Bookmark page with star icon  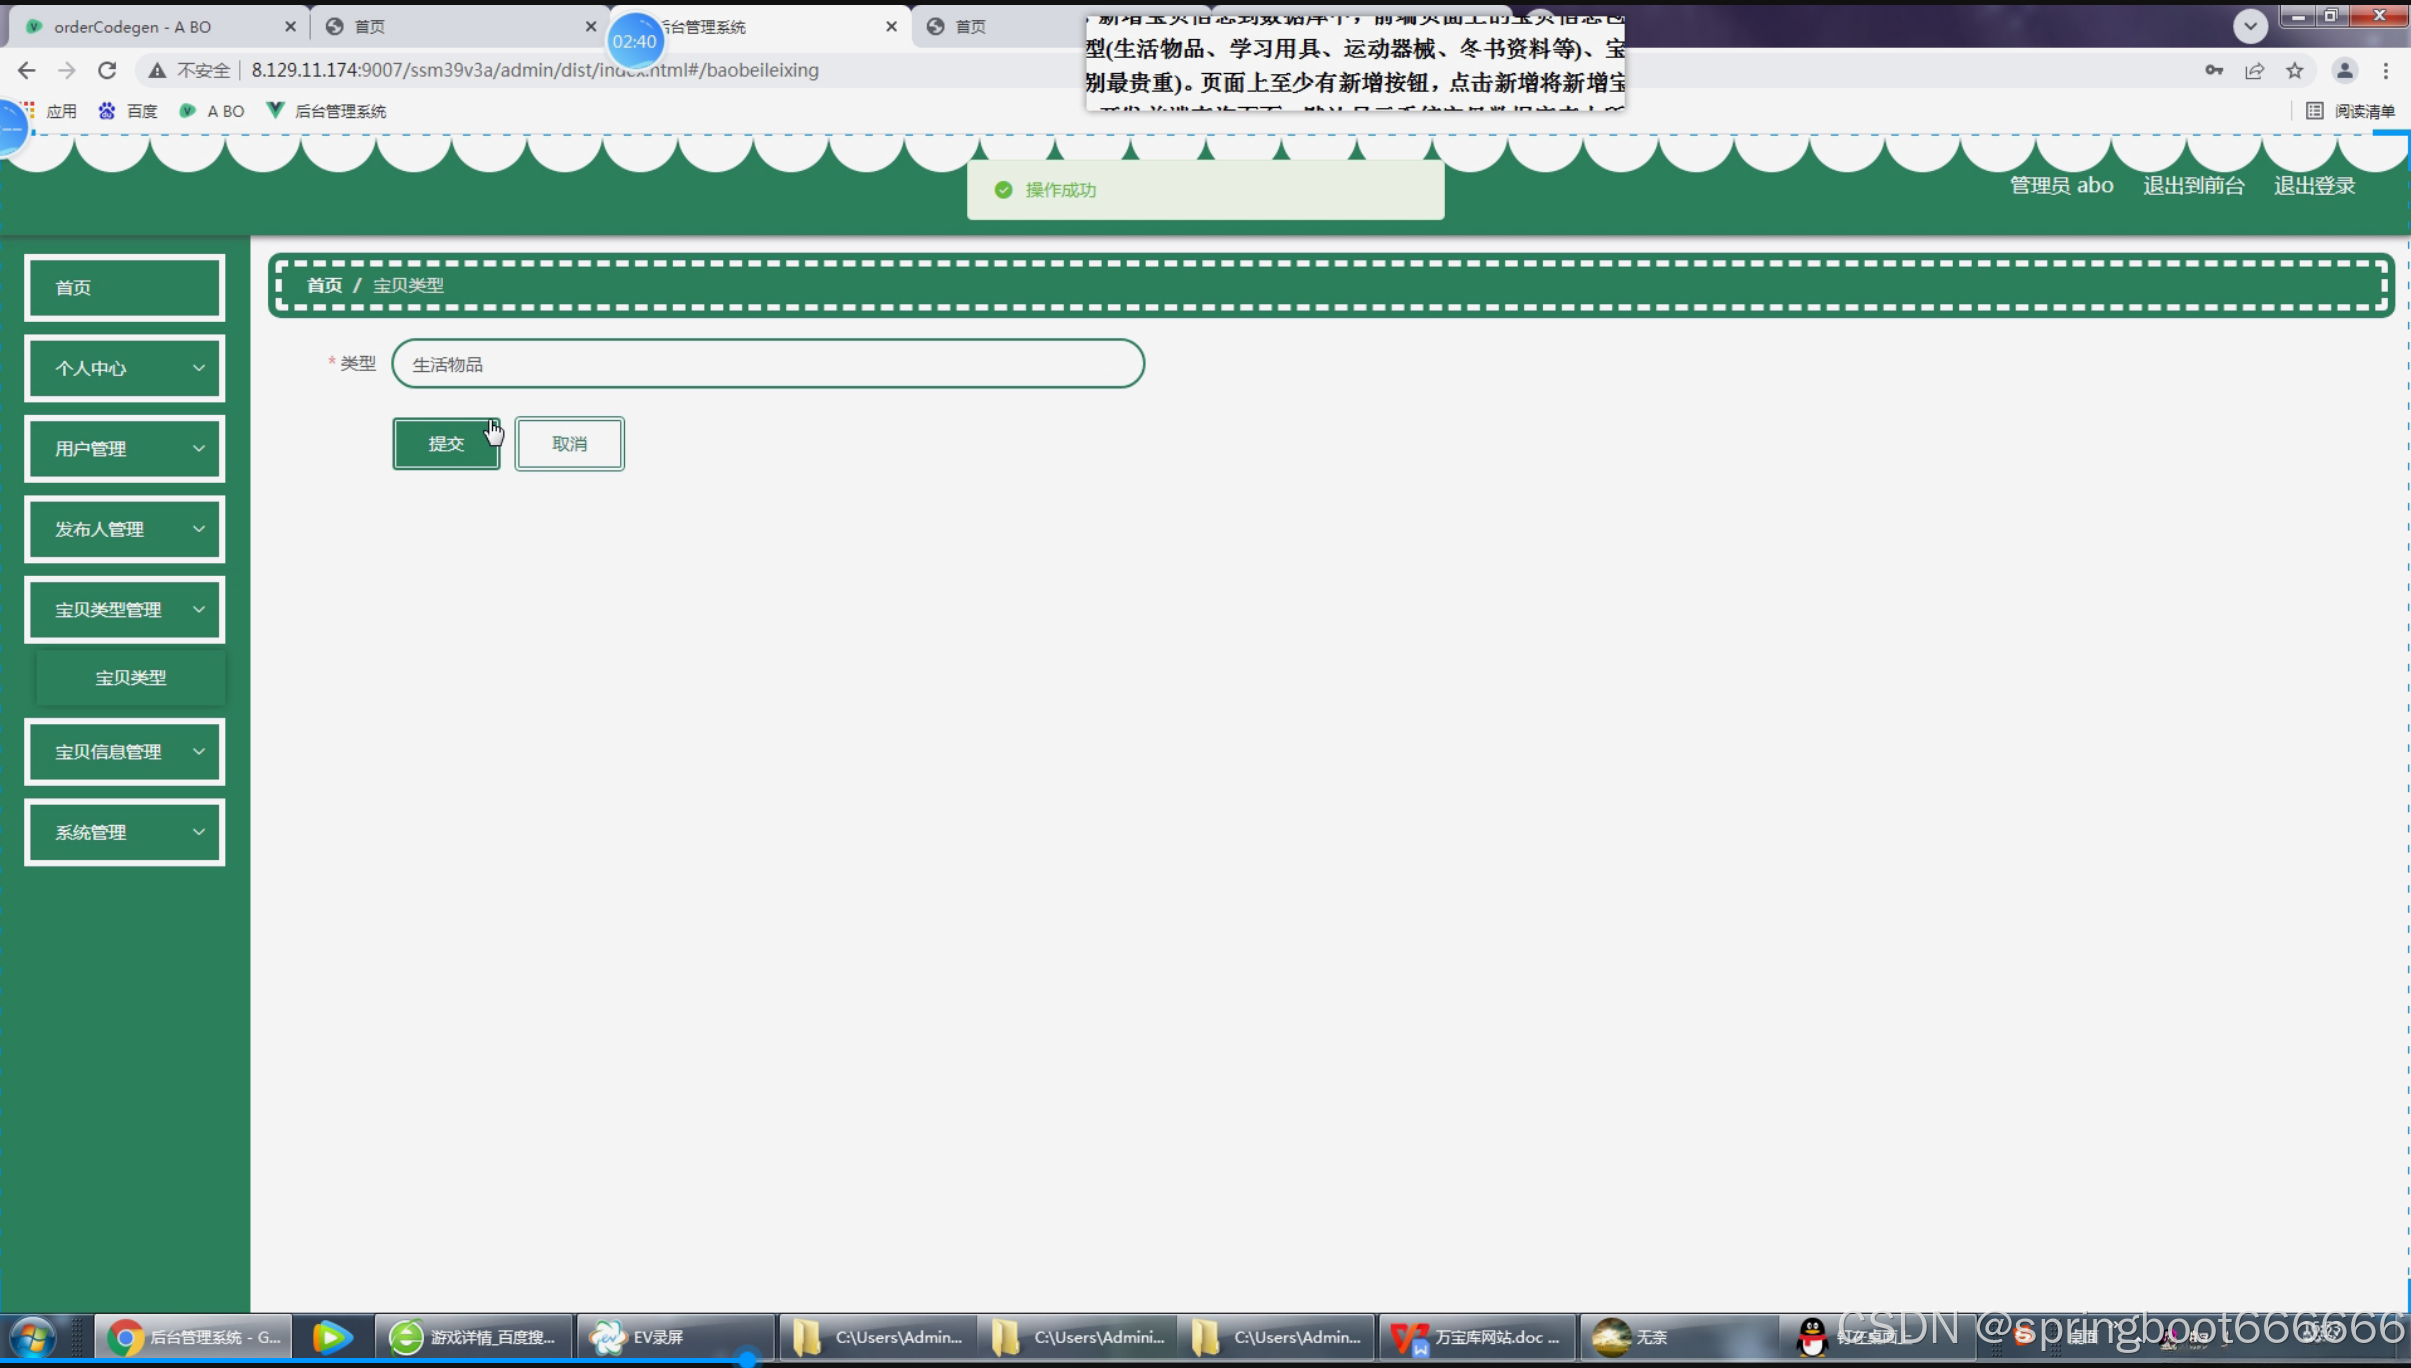2294,70
